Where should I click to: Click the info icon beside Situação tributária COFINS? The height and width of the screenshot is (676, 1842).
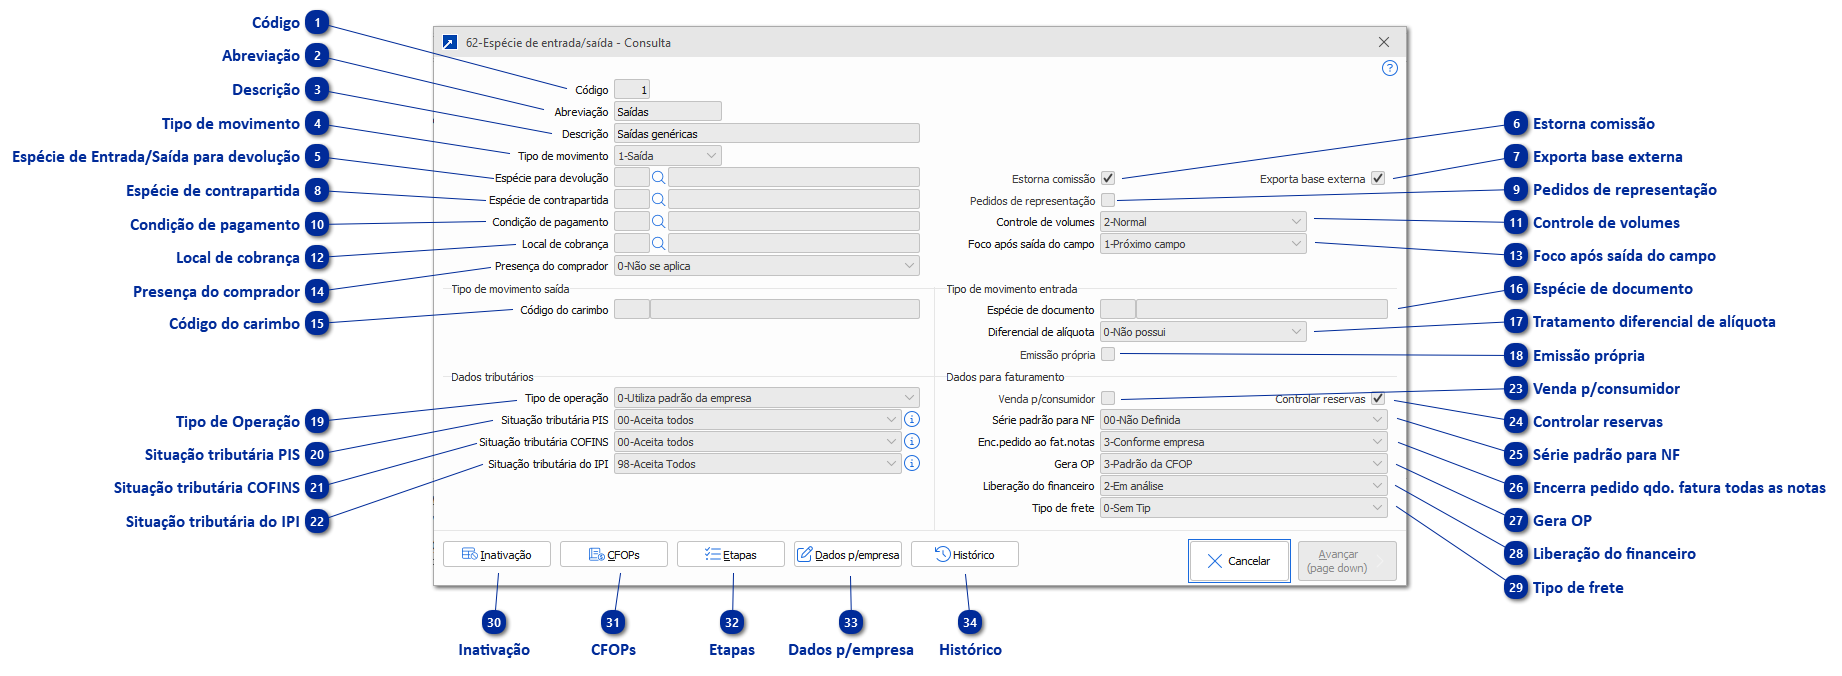[911, 441]
